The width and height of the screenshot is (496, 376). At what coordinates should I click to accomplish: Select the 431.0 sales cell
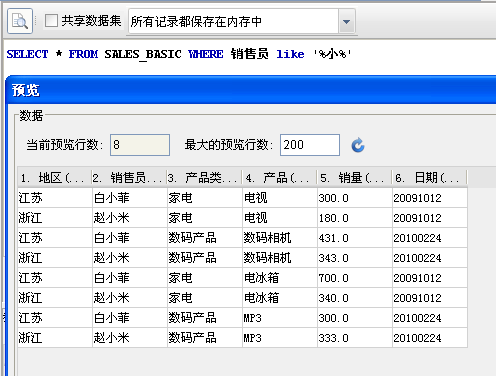(x=355, y=238)
